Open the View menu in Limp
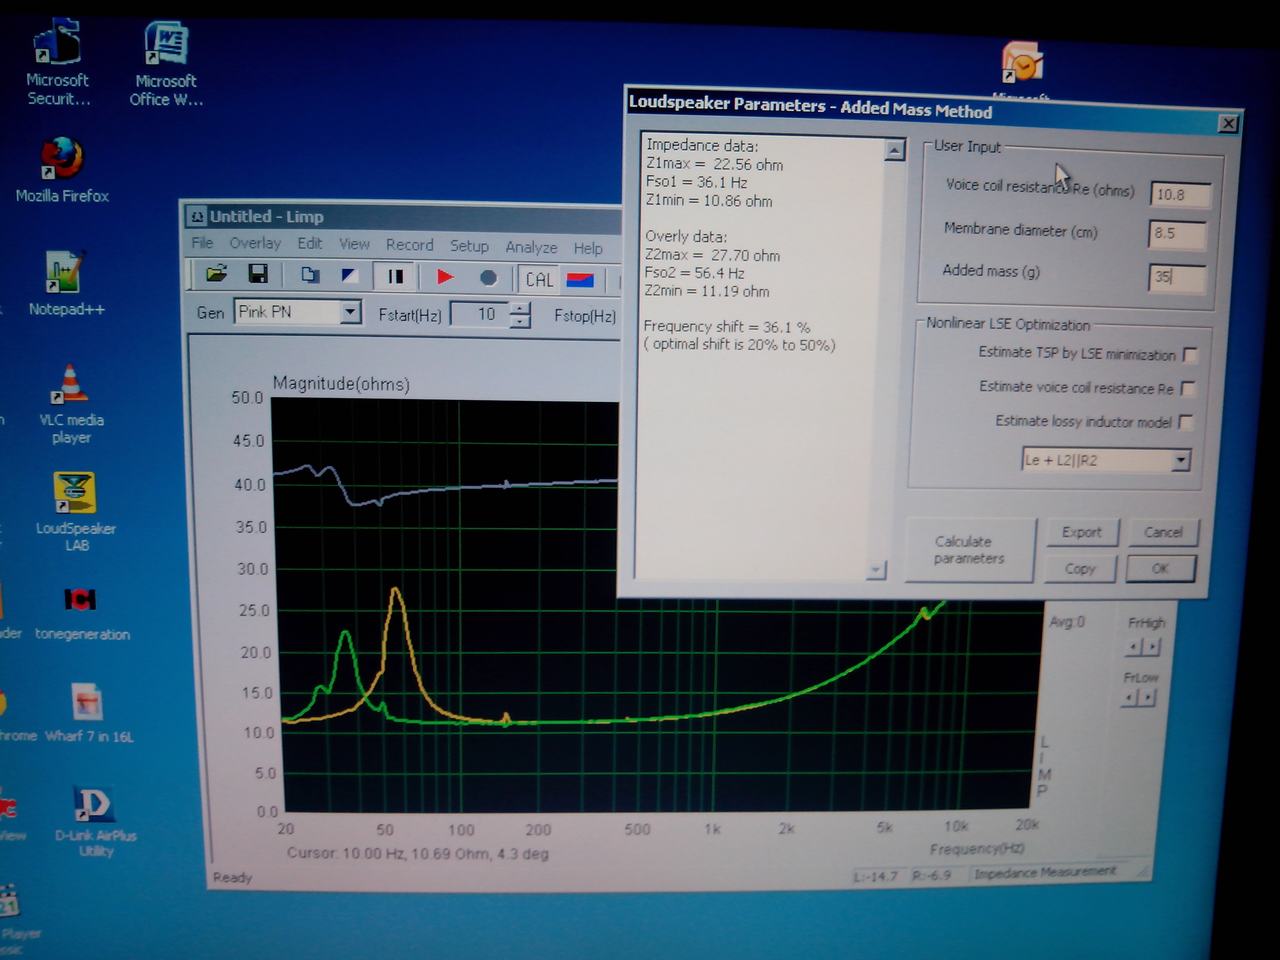This screenshot has height=960, width=1280. (354, 244)
